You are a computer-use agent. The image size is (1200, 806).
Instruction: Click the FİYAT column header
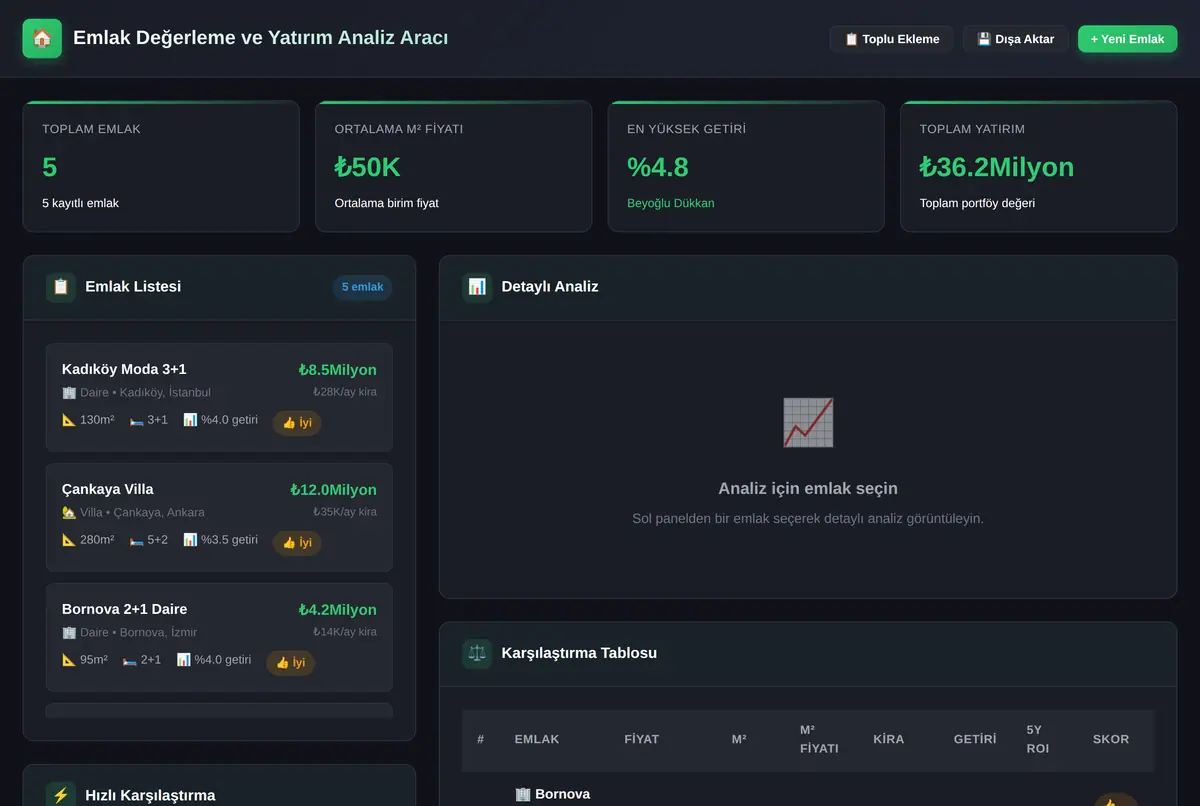tap(642, 739)
